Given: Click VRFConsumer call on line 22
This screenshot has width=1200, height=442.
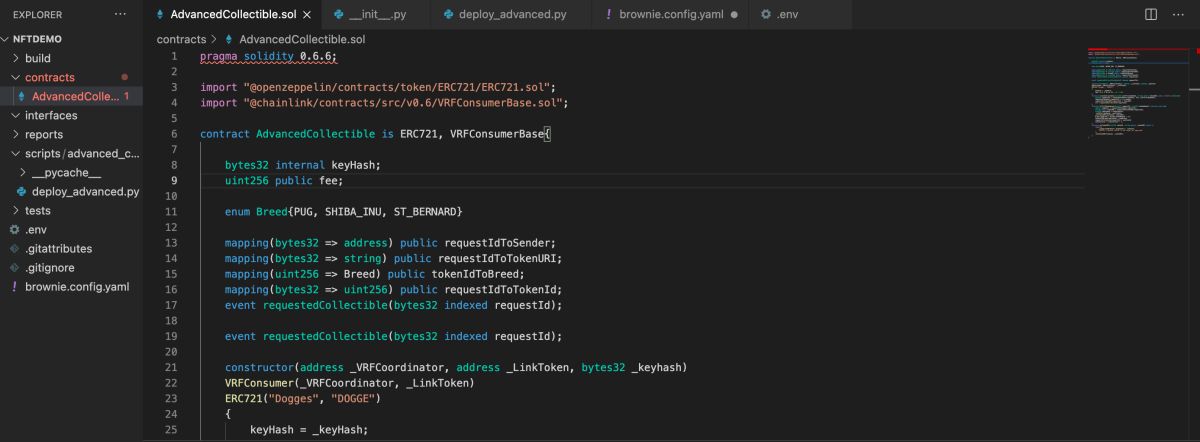Looking at the screenshot, I should pos(259,383).
